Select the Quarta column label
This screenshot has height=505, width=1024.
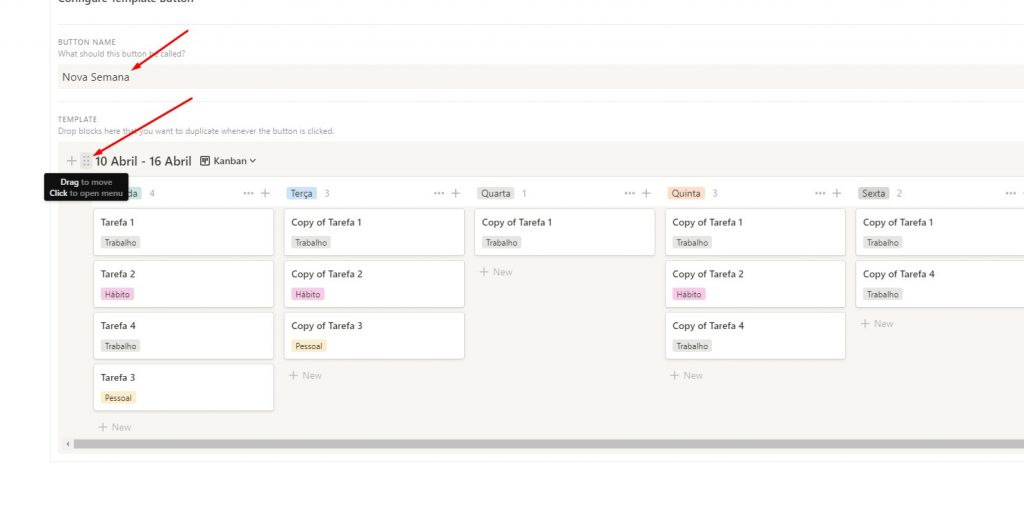[496, 193]
